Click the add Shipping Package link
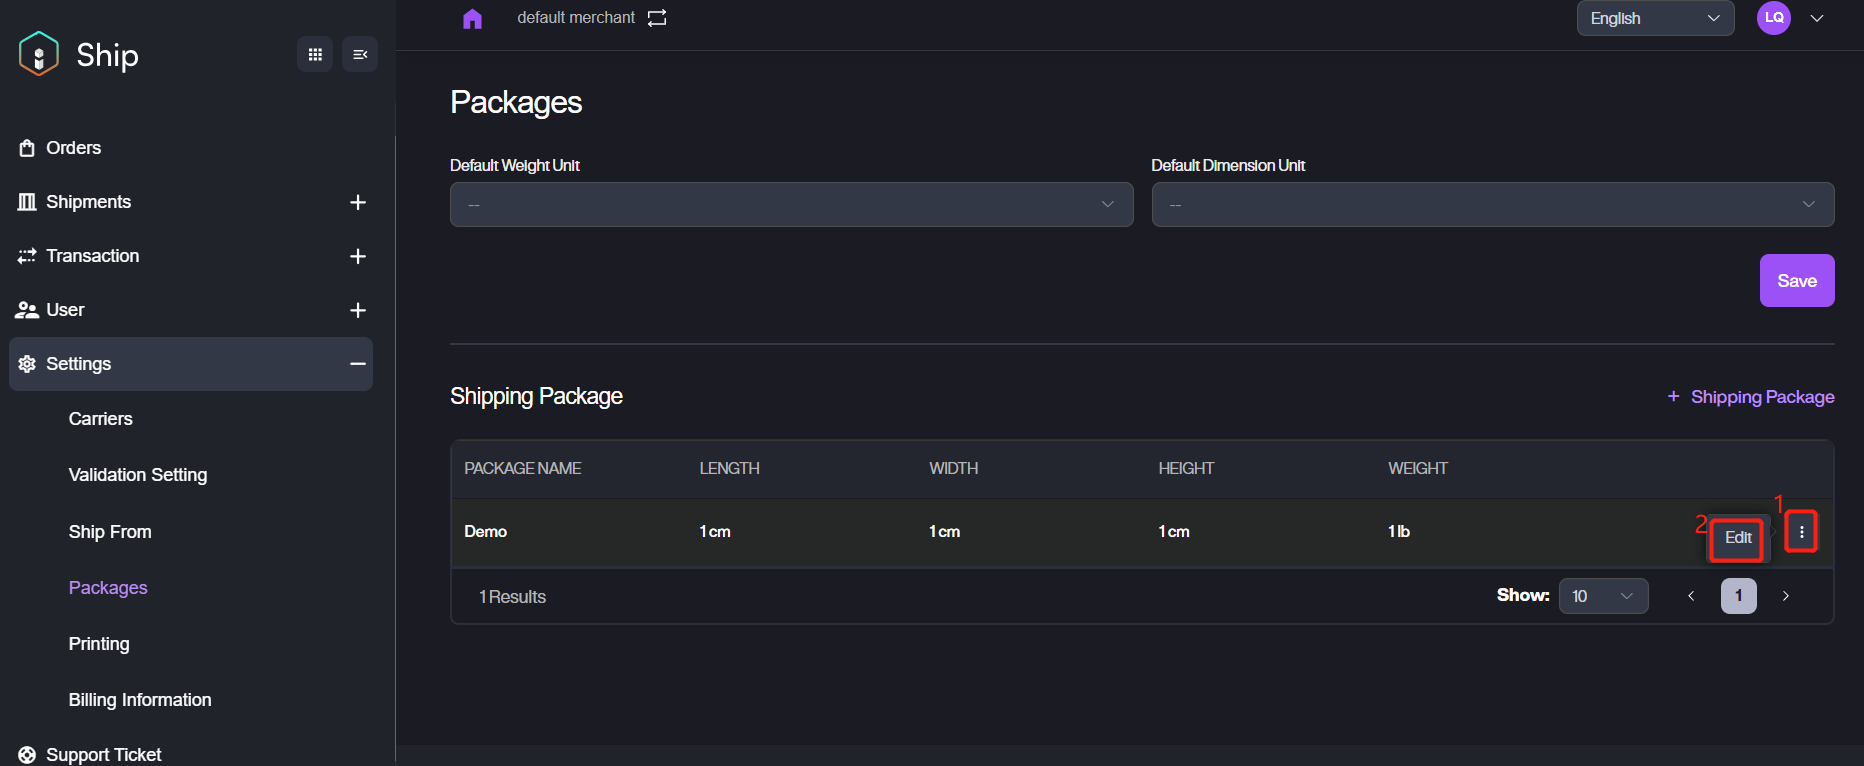Viewport: 1864px width, 766px height. (1751, 397)
